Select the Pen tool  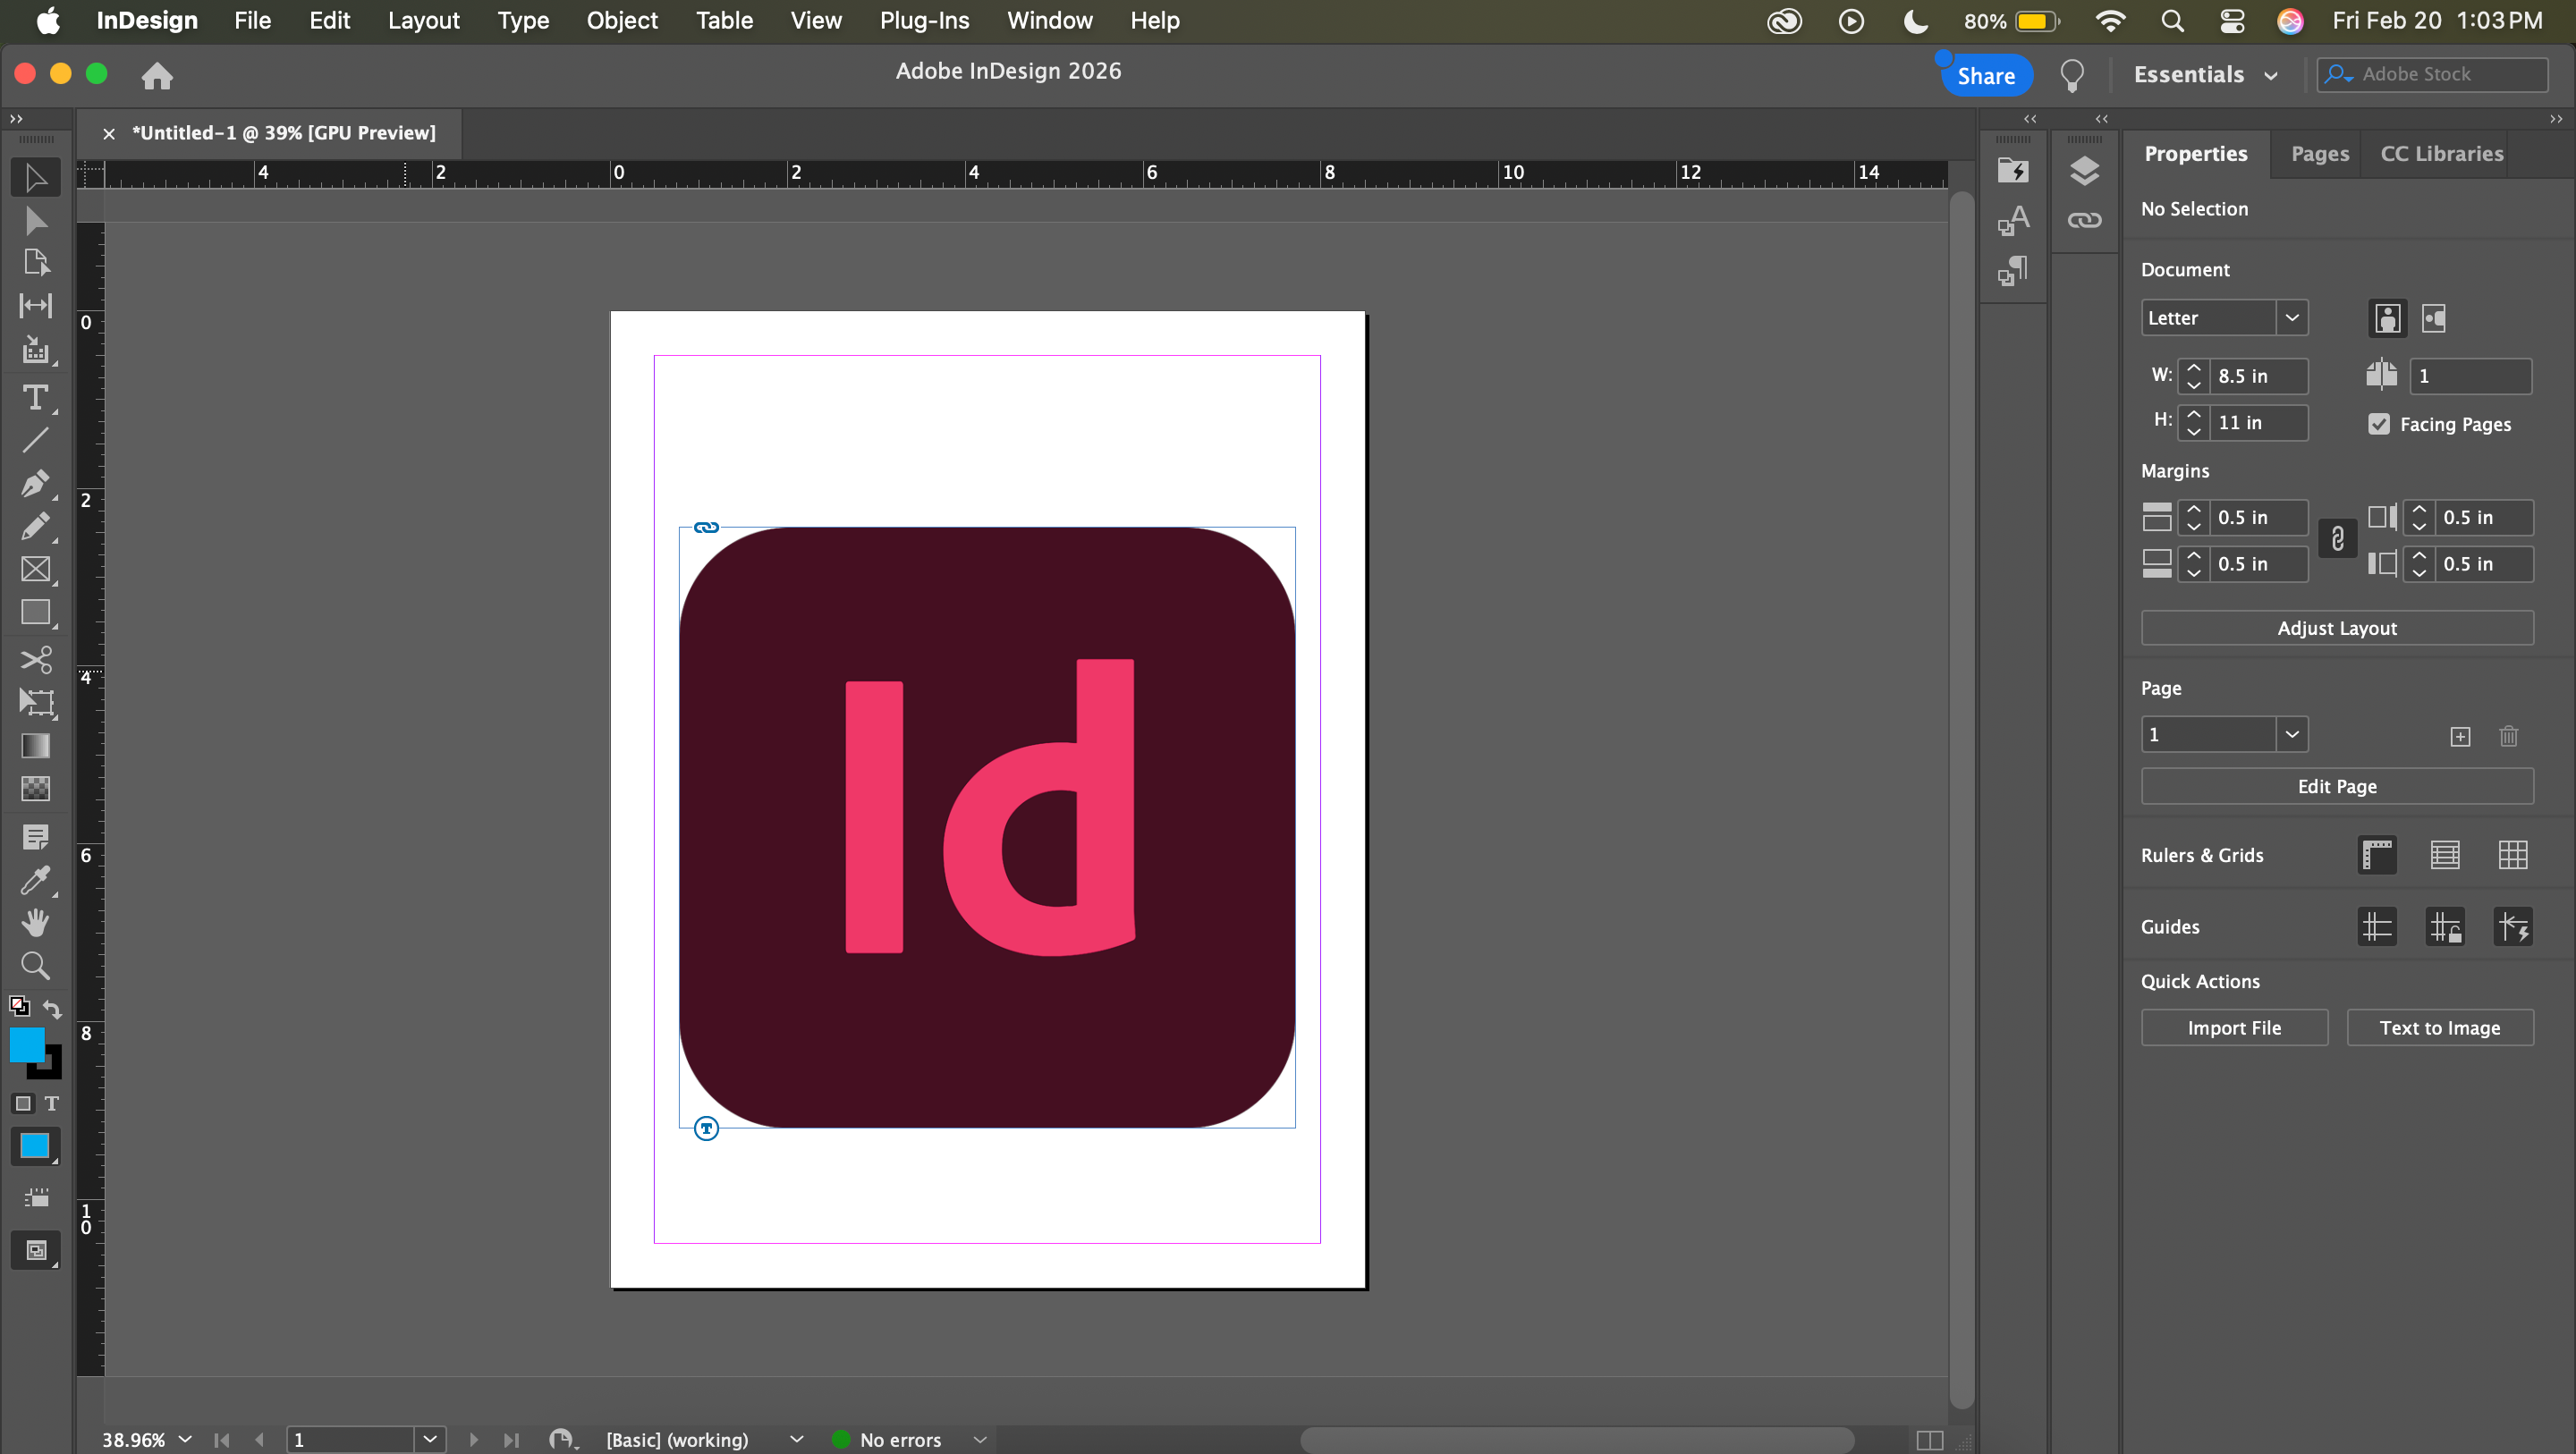35,484
